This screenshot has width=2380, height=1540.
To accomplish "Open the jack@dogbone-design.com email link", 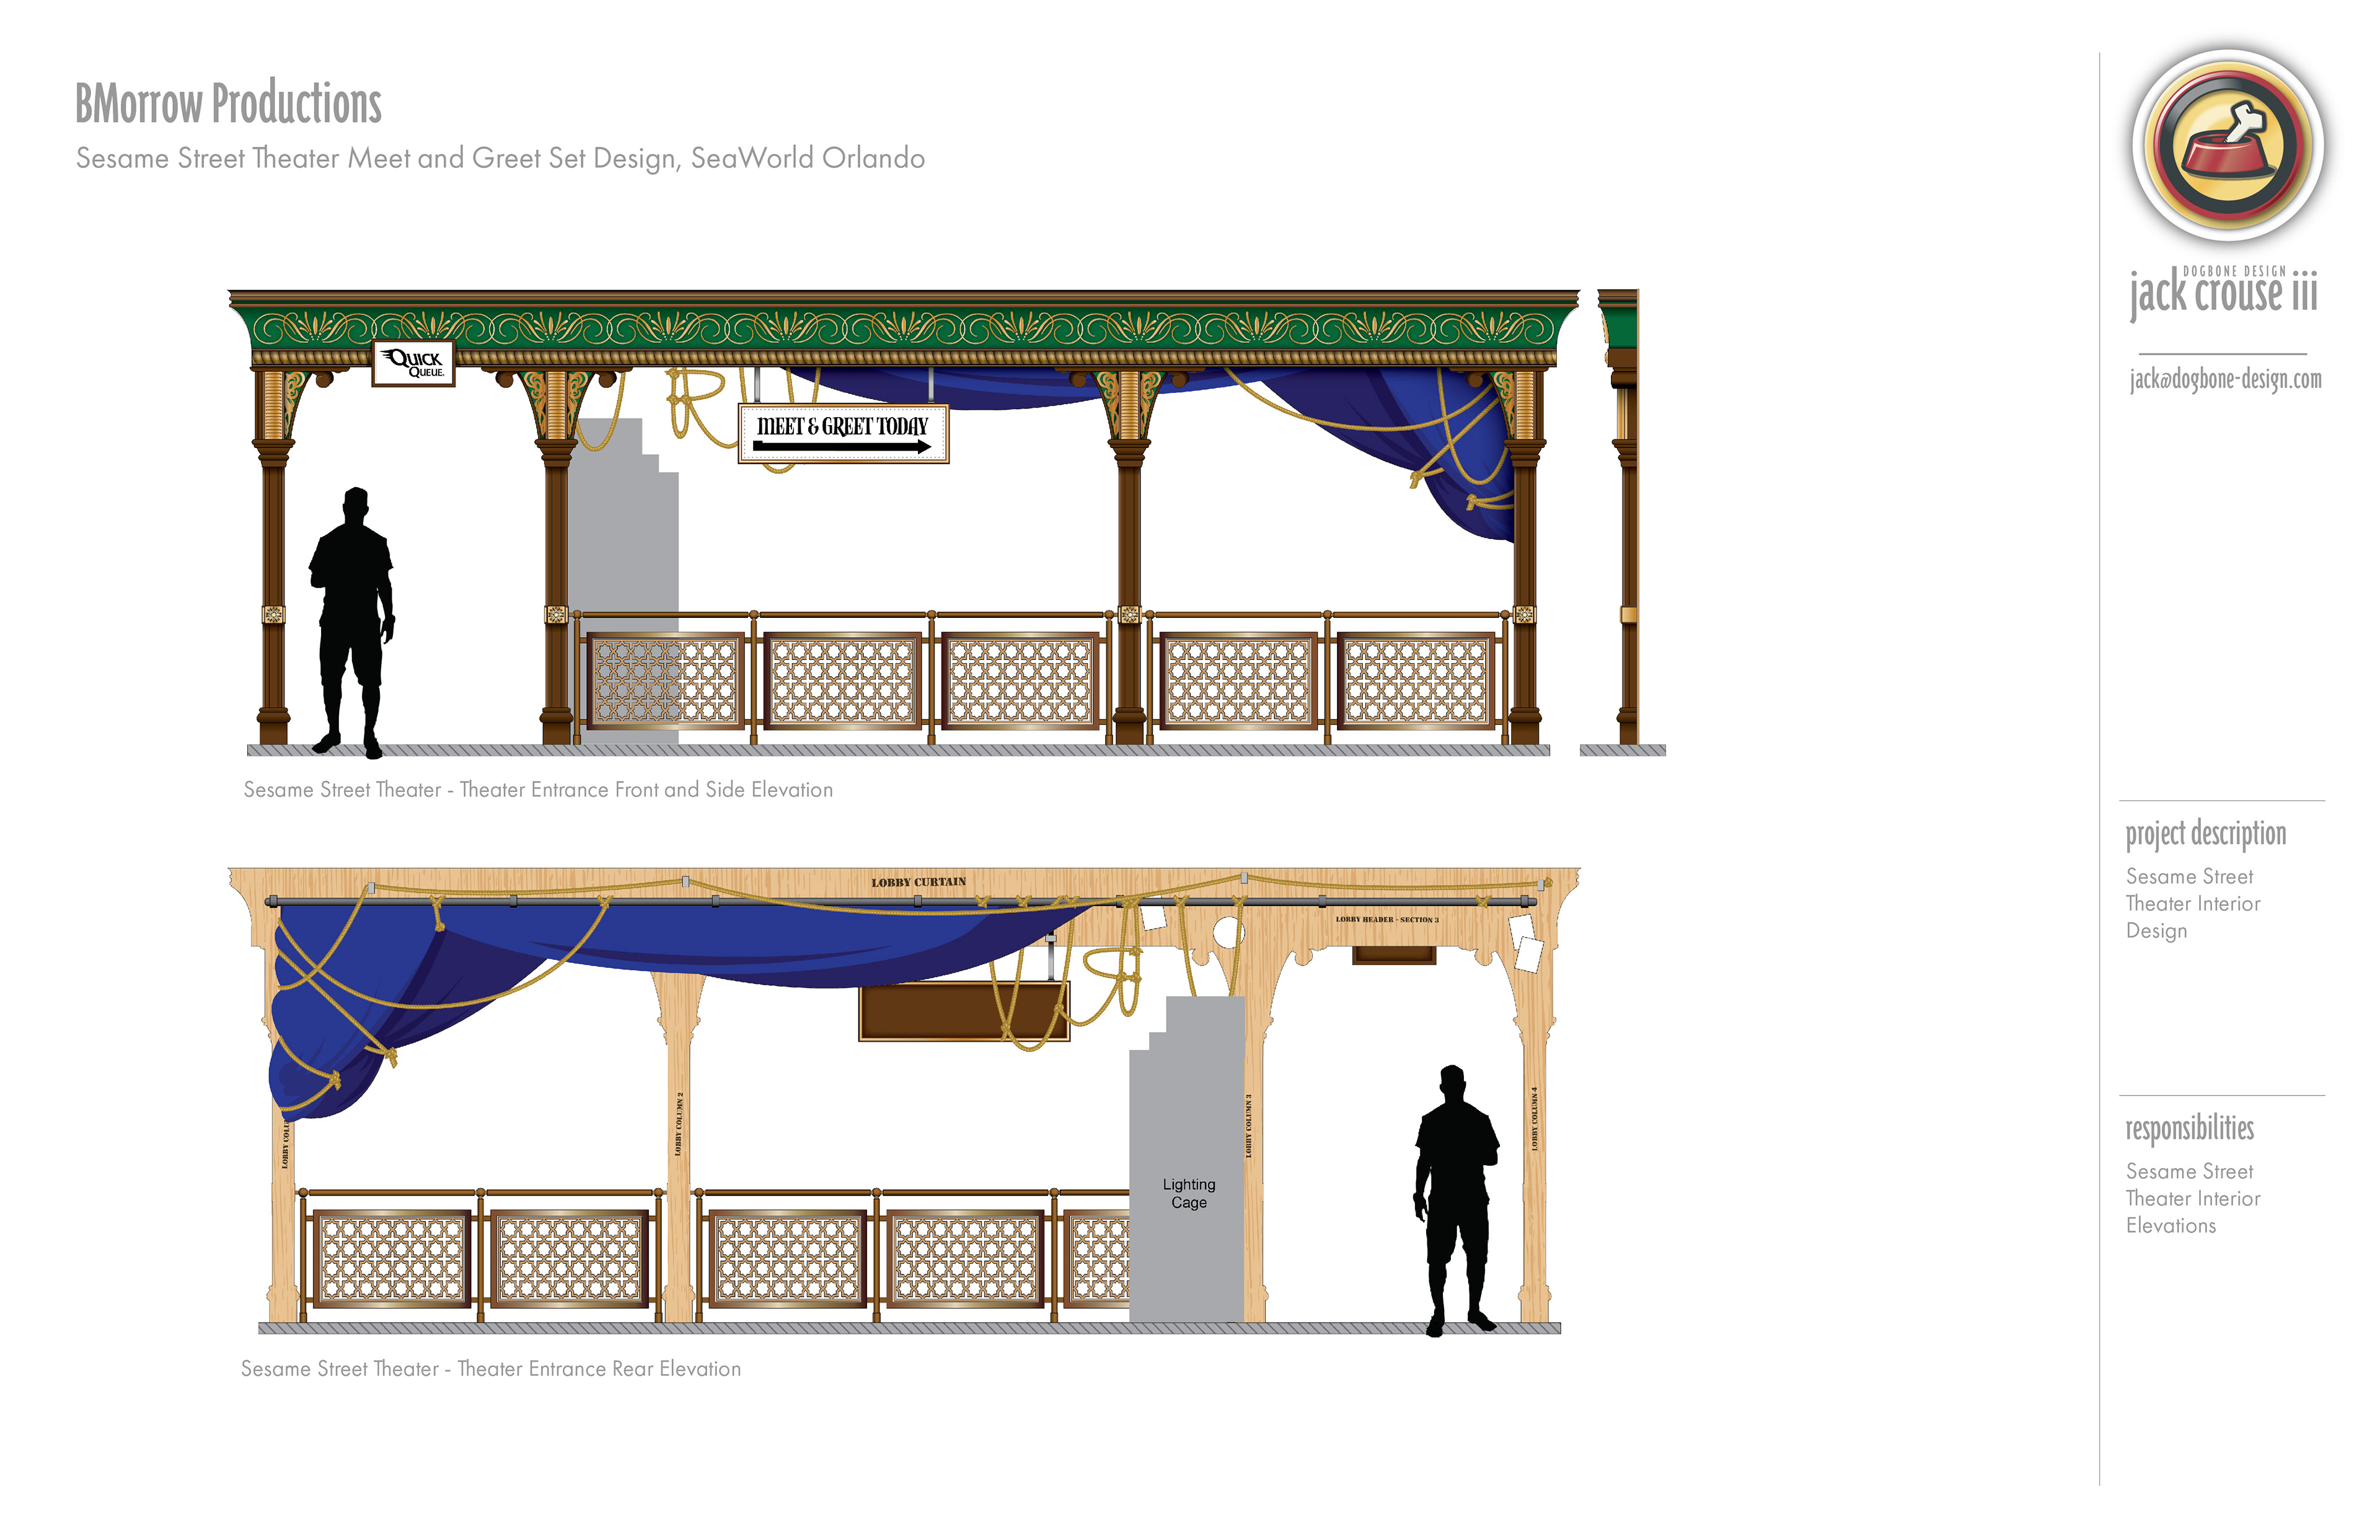I will coord(2225,379).
